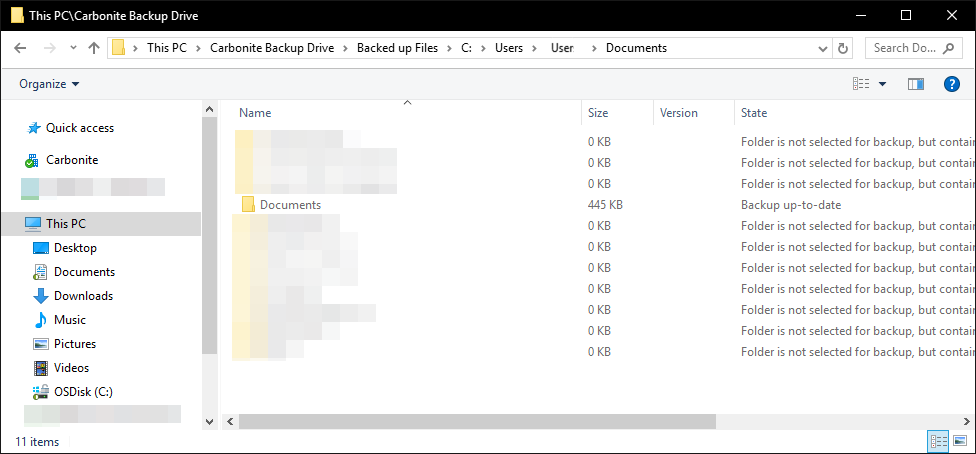Viewport: 976px width, 454px height.
Task: Click the horizontal scrollbar thumb
Action: tap(477, 422)
